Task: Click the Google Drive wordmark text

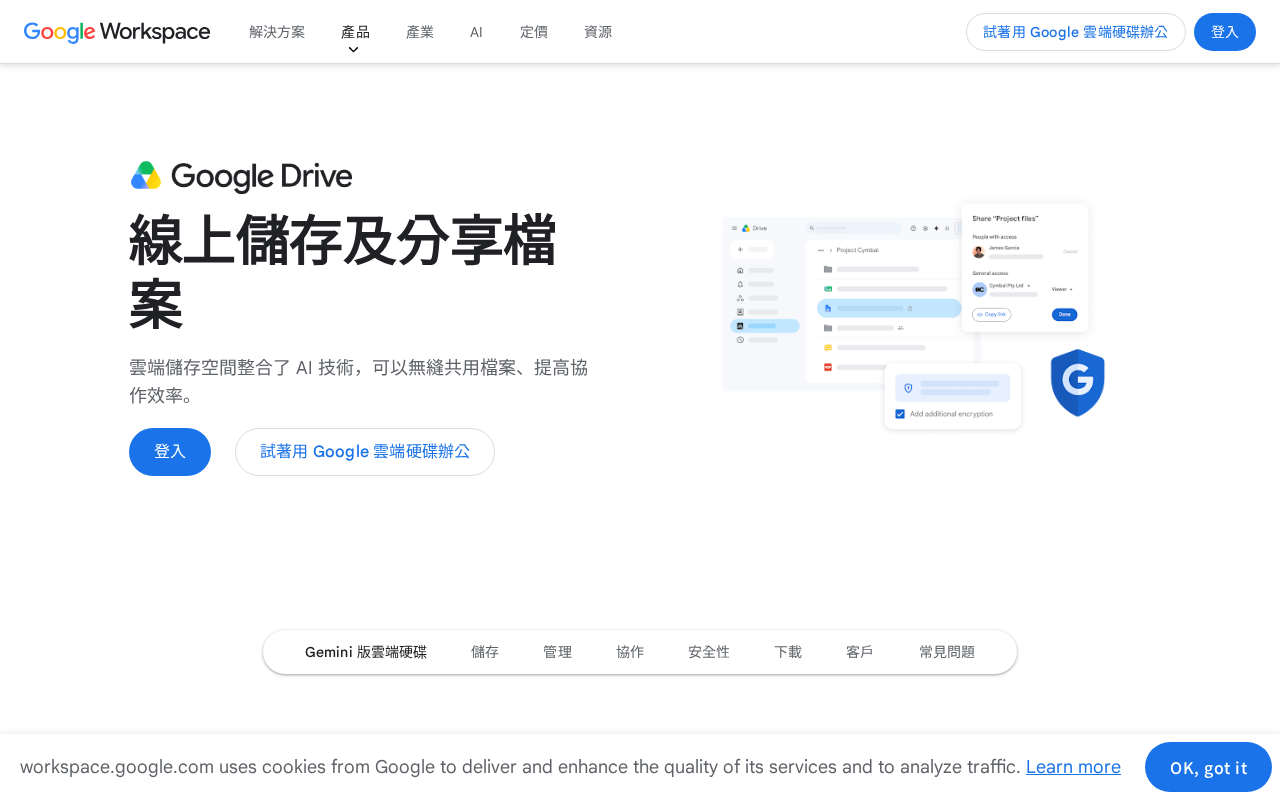Action: [262, 177]
